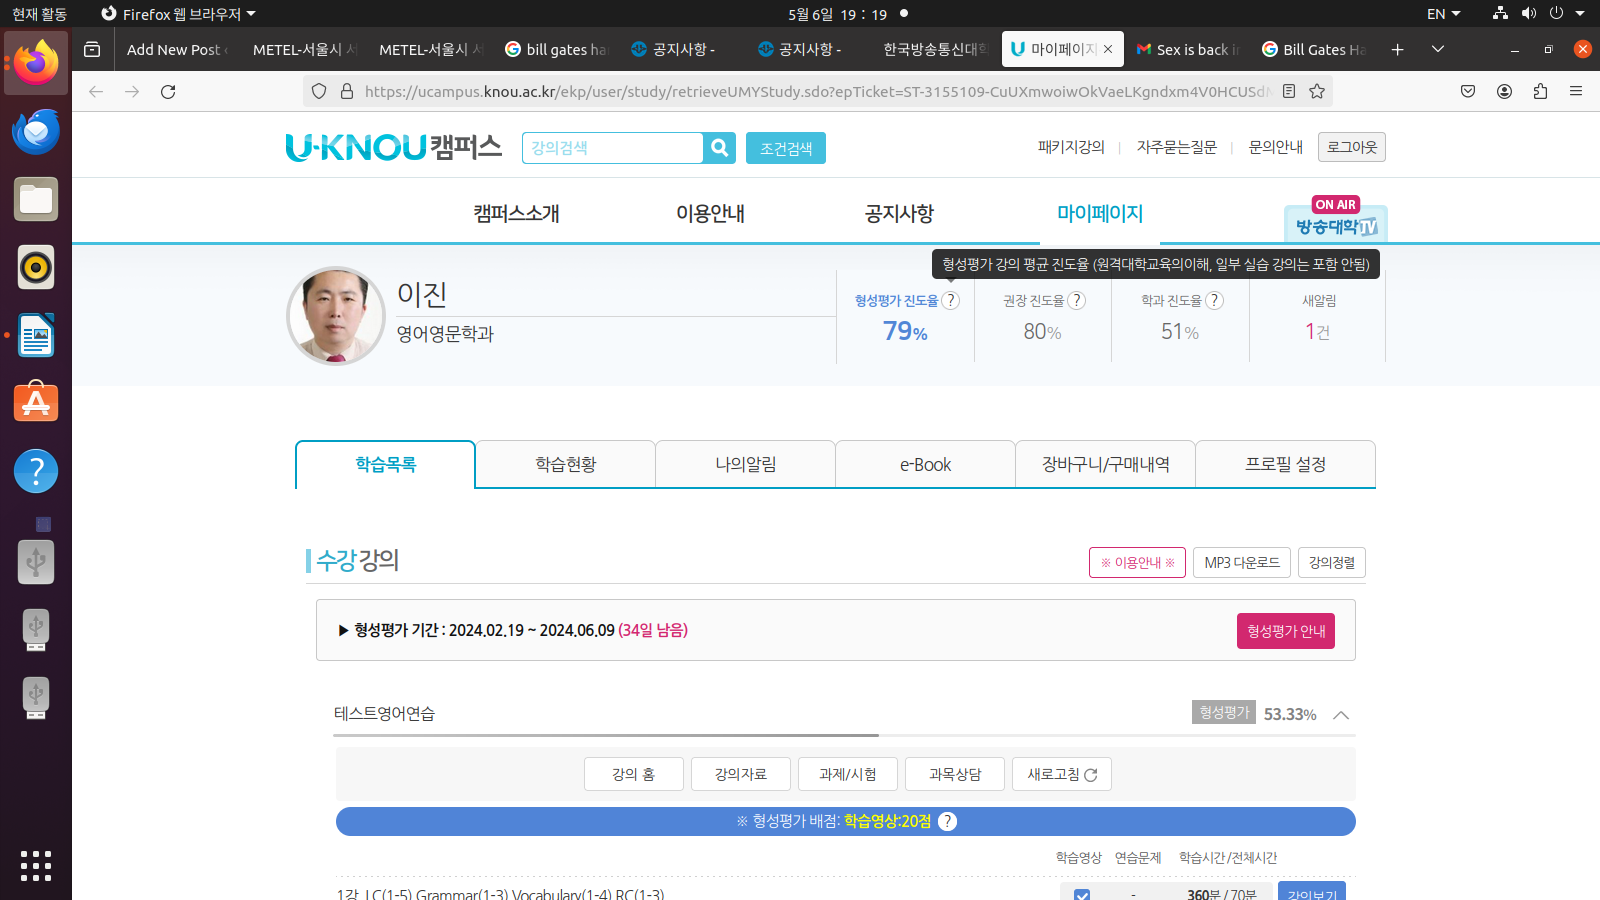
Task: Click the pink 형성평가 안내 button
Action: (x=1285, y=631)
